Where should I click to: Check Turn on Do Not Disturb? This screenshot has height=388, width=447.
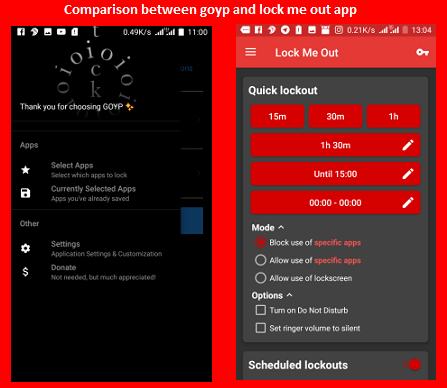[261, 310]
